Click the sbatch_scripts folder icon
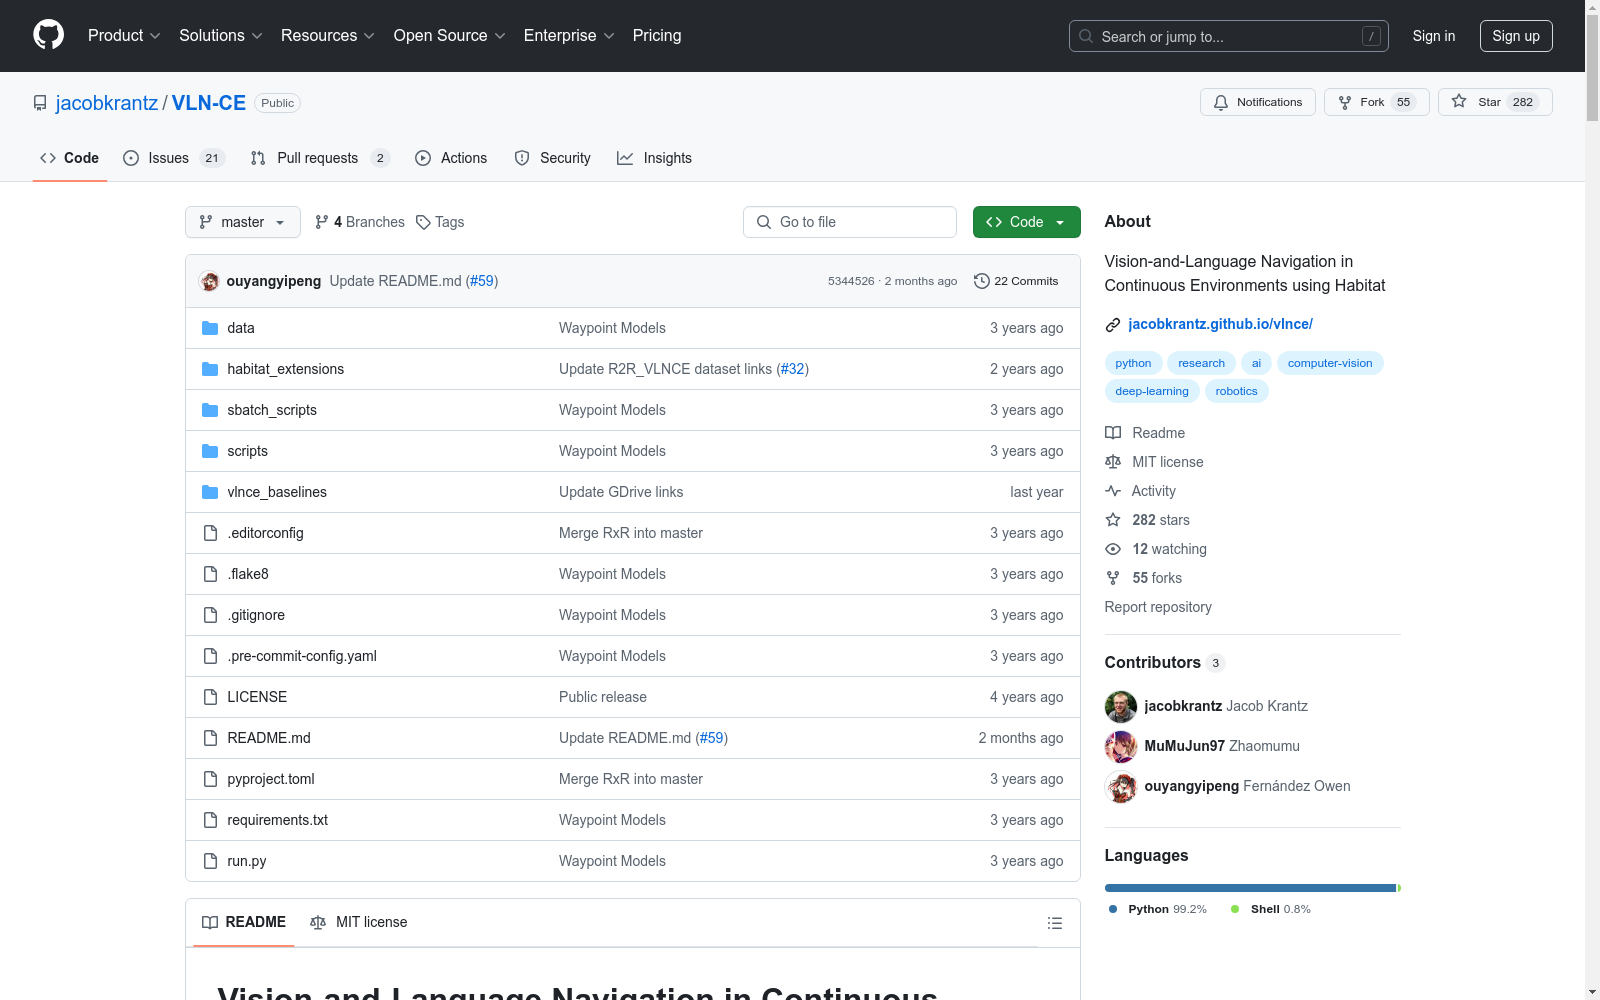Viewport: 1600px width, 1000px height. [210, 410]
